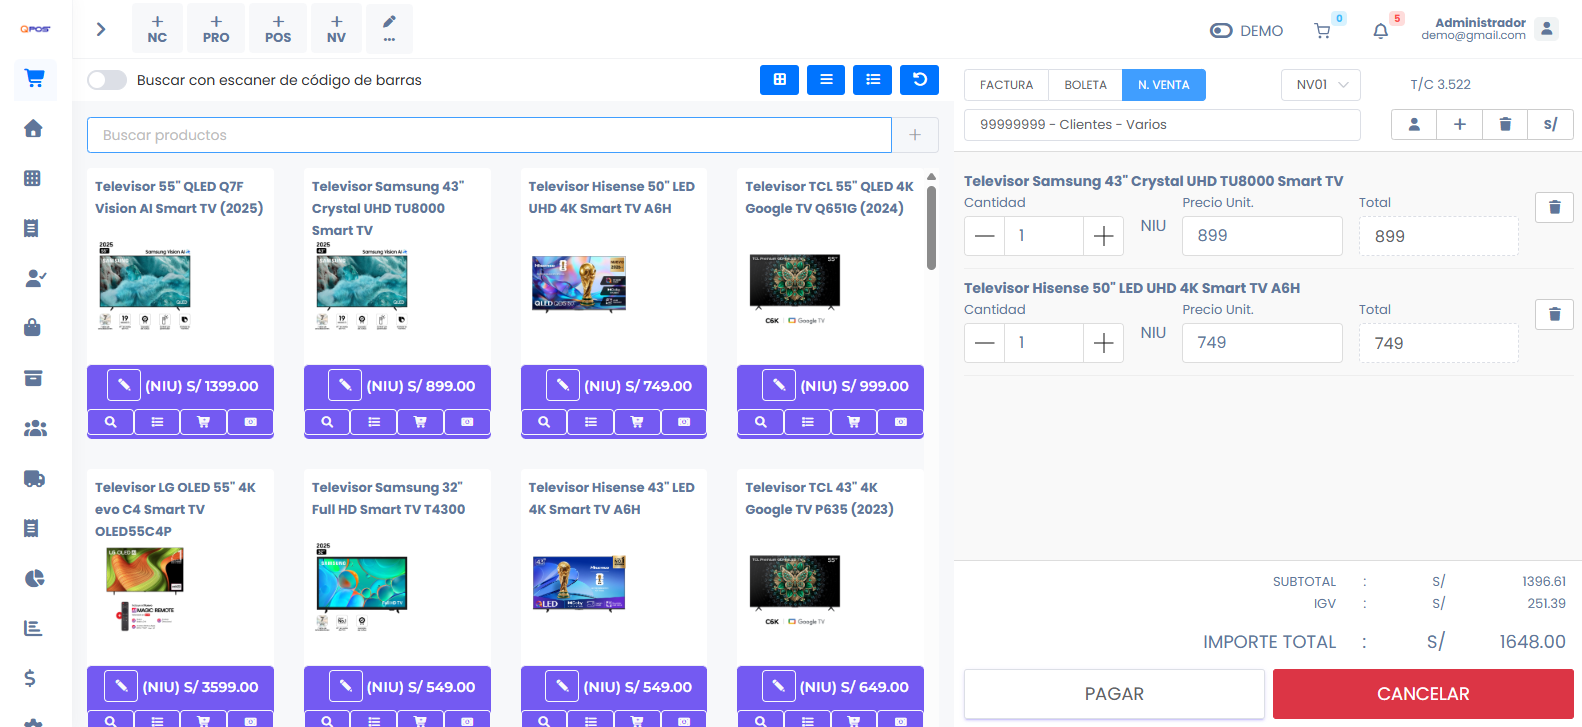Increase quantity of Hisense 50" LED
Image resolution: width=1582 pixels, height=727 pixels.
tap(1103, 343)
